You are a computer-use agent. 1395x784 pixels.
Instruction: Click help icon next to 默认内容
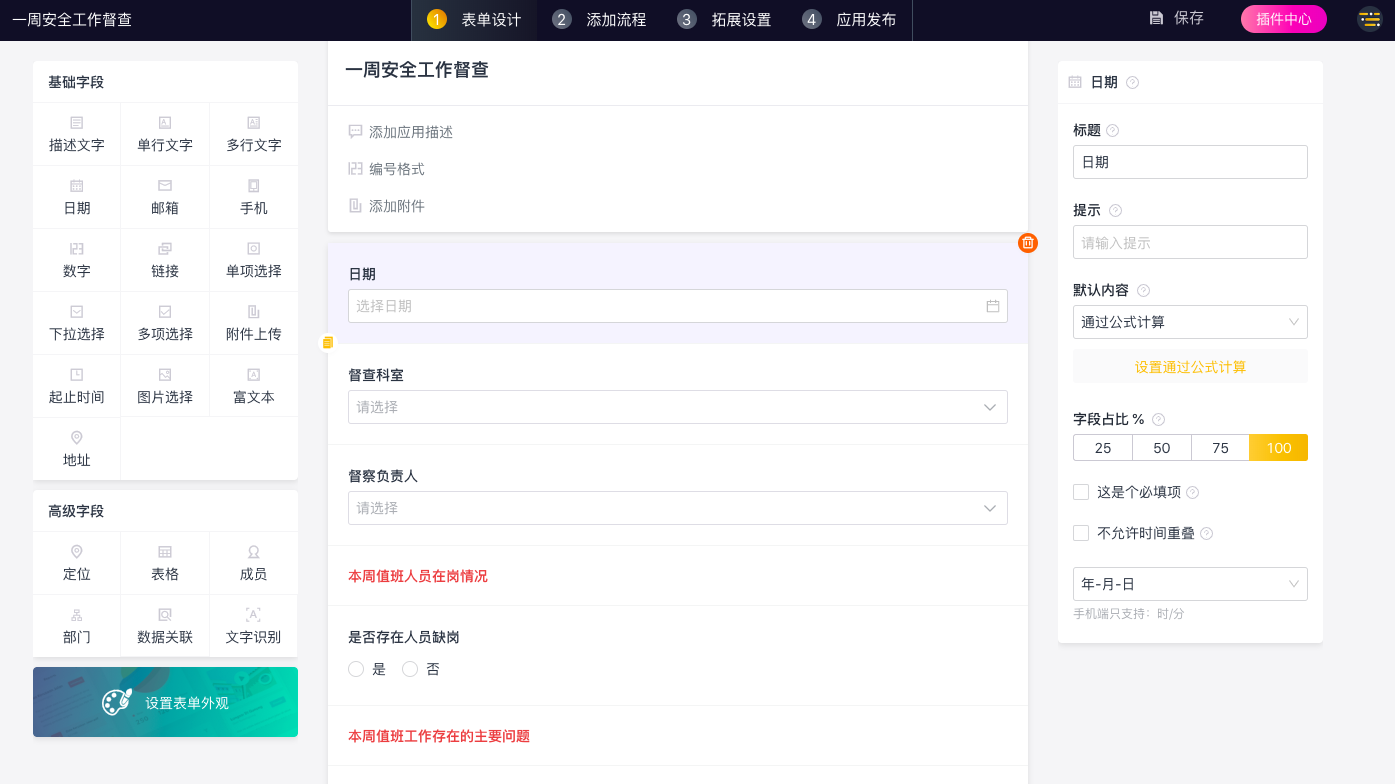[x=1143, y=291]
